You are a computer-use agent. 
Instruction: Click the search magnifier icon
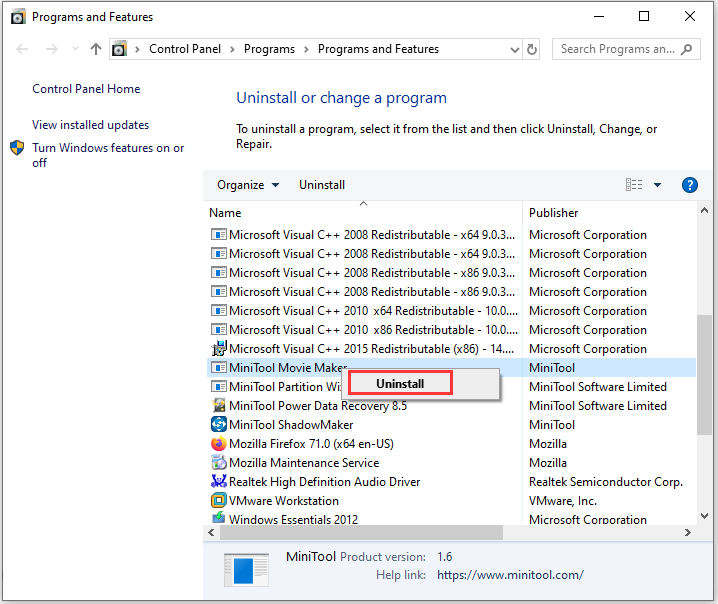coord(686,49)
